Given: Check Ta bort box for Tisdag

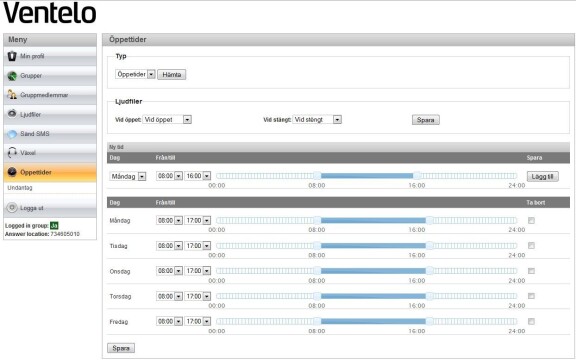Looking at the screenshot, I should (x=531, y=245).
